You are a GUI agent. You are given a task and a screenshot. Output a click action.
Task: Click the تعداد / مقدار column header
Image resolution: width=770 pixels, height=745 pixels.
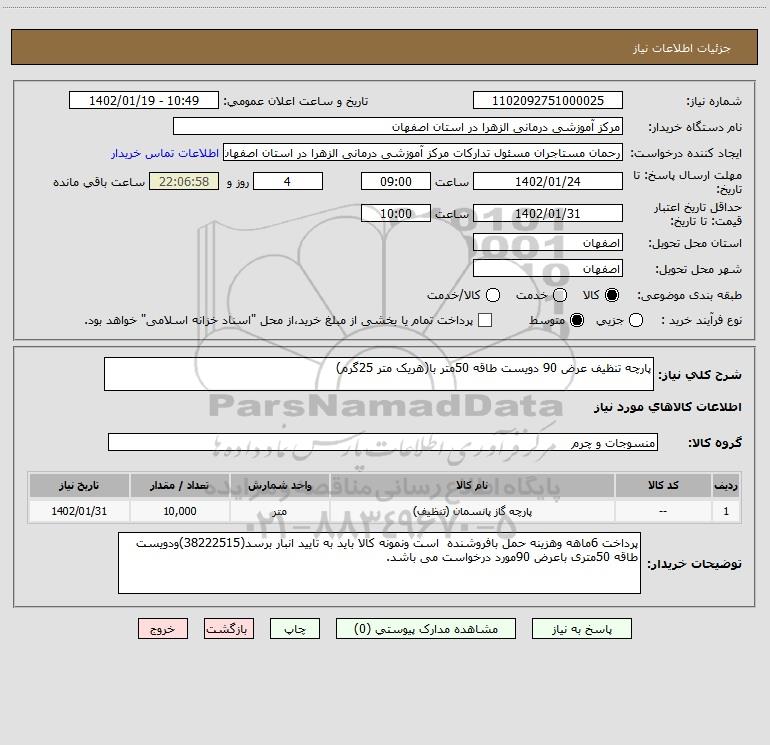coord(180,485)
